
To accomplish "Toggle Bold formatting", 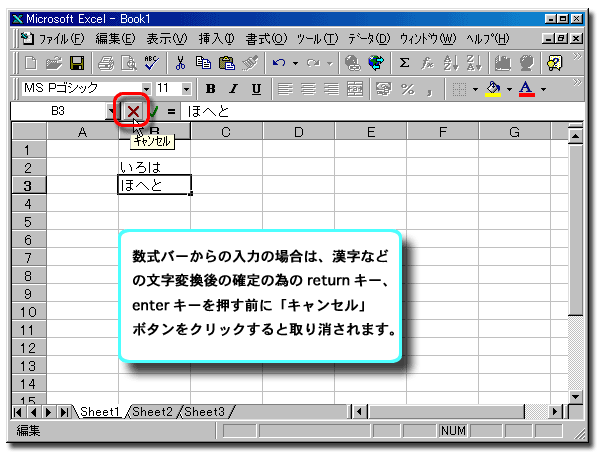I will pyautogui.click(x=210, y=89).
